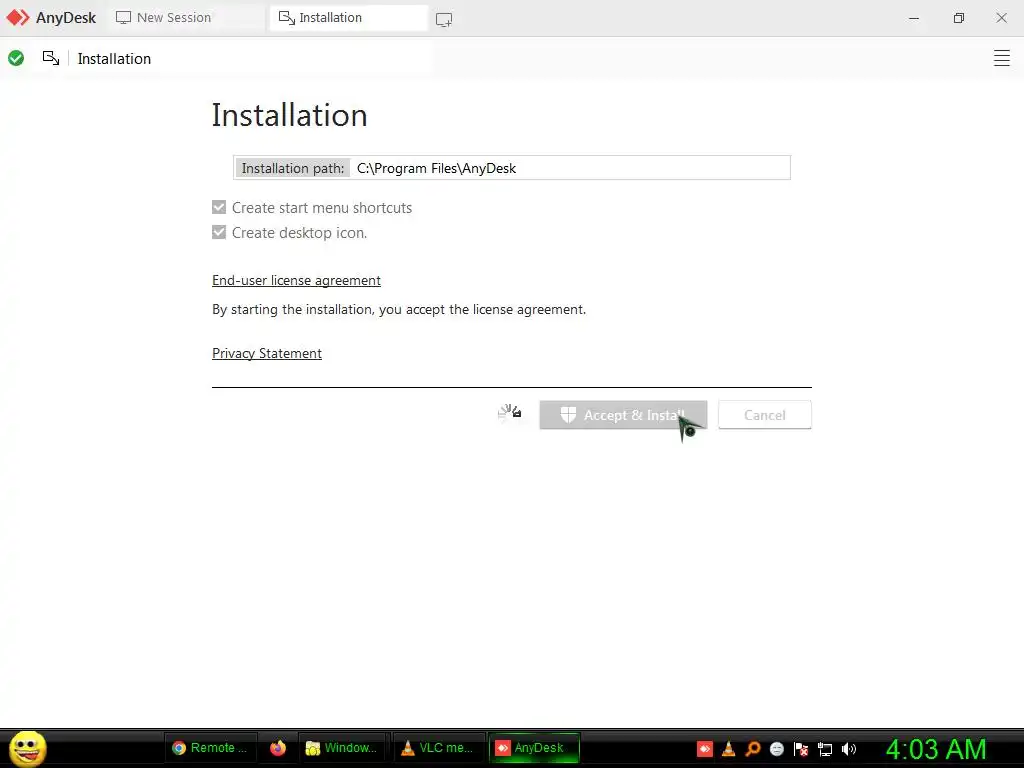Open the Action Center flag tray icon
1024x768 pixels.
(801, 749)
